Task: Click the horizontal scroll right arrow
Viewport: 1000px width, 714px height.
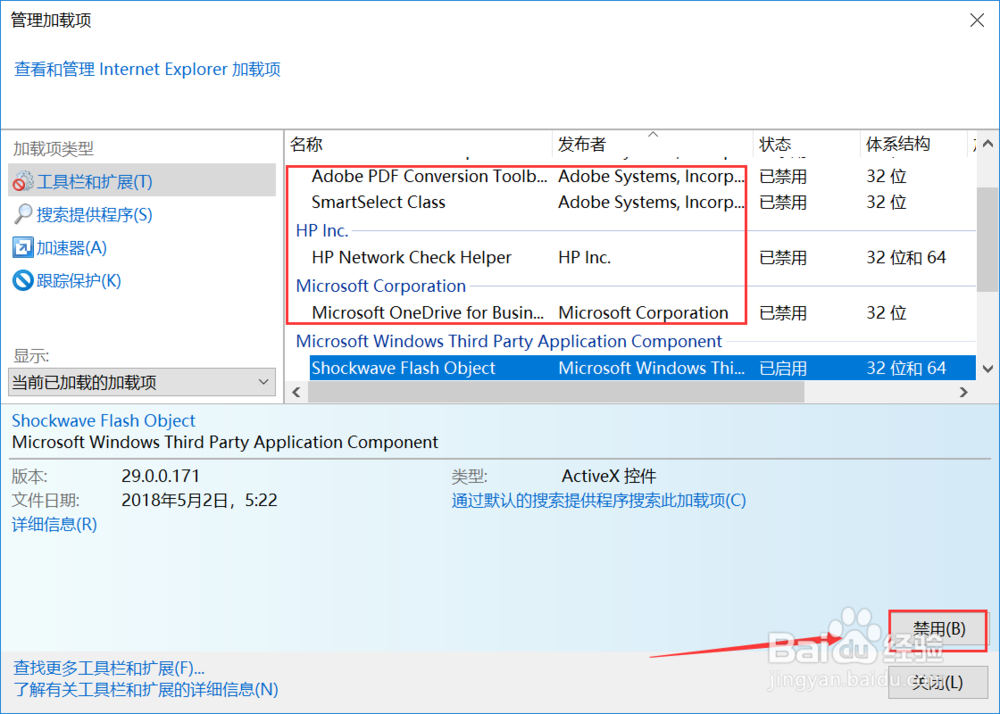Action: (964, 392)
